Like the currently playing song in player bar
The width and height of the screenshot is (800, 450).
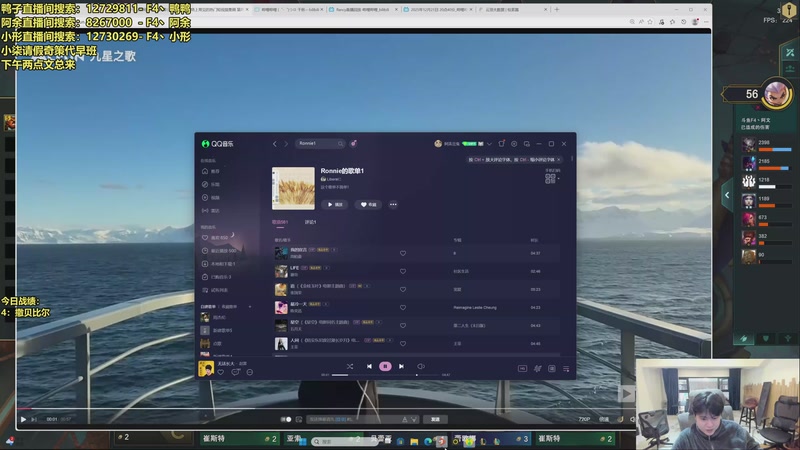221,372
